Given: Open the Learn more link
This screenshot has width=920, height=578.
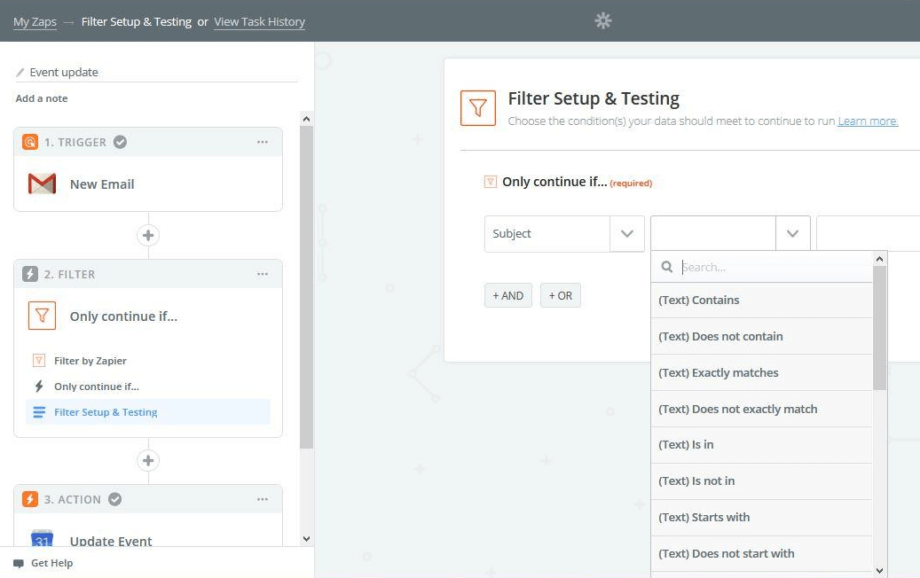Looking at the screenshot, I should pyautogui.click(x=866, y=121).
